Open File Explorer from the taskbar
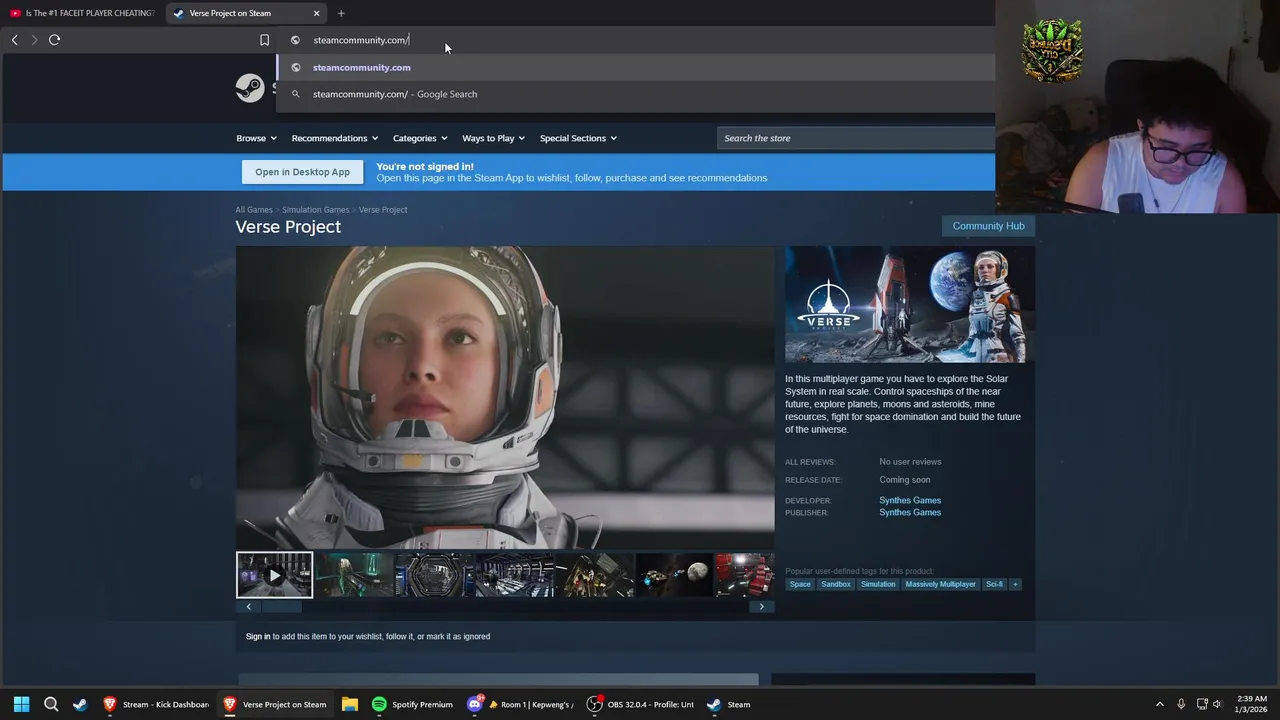The width and height of the screenshot is (1280, 720). [x=349, y=704]
